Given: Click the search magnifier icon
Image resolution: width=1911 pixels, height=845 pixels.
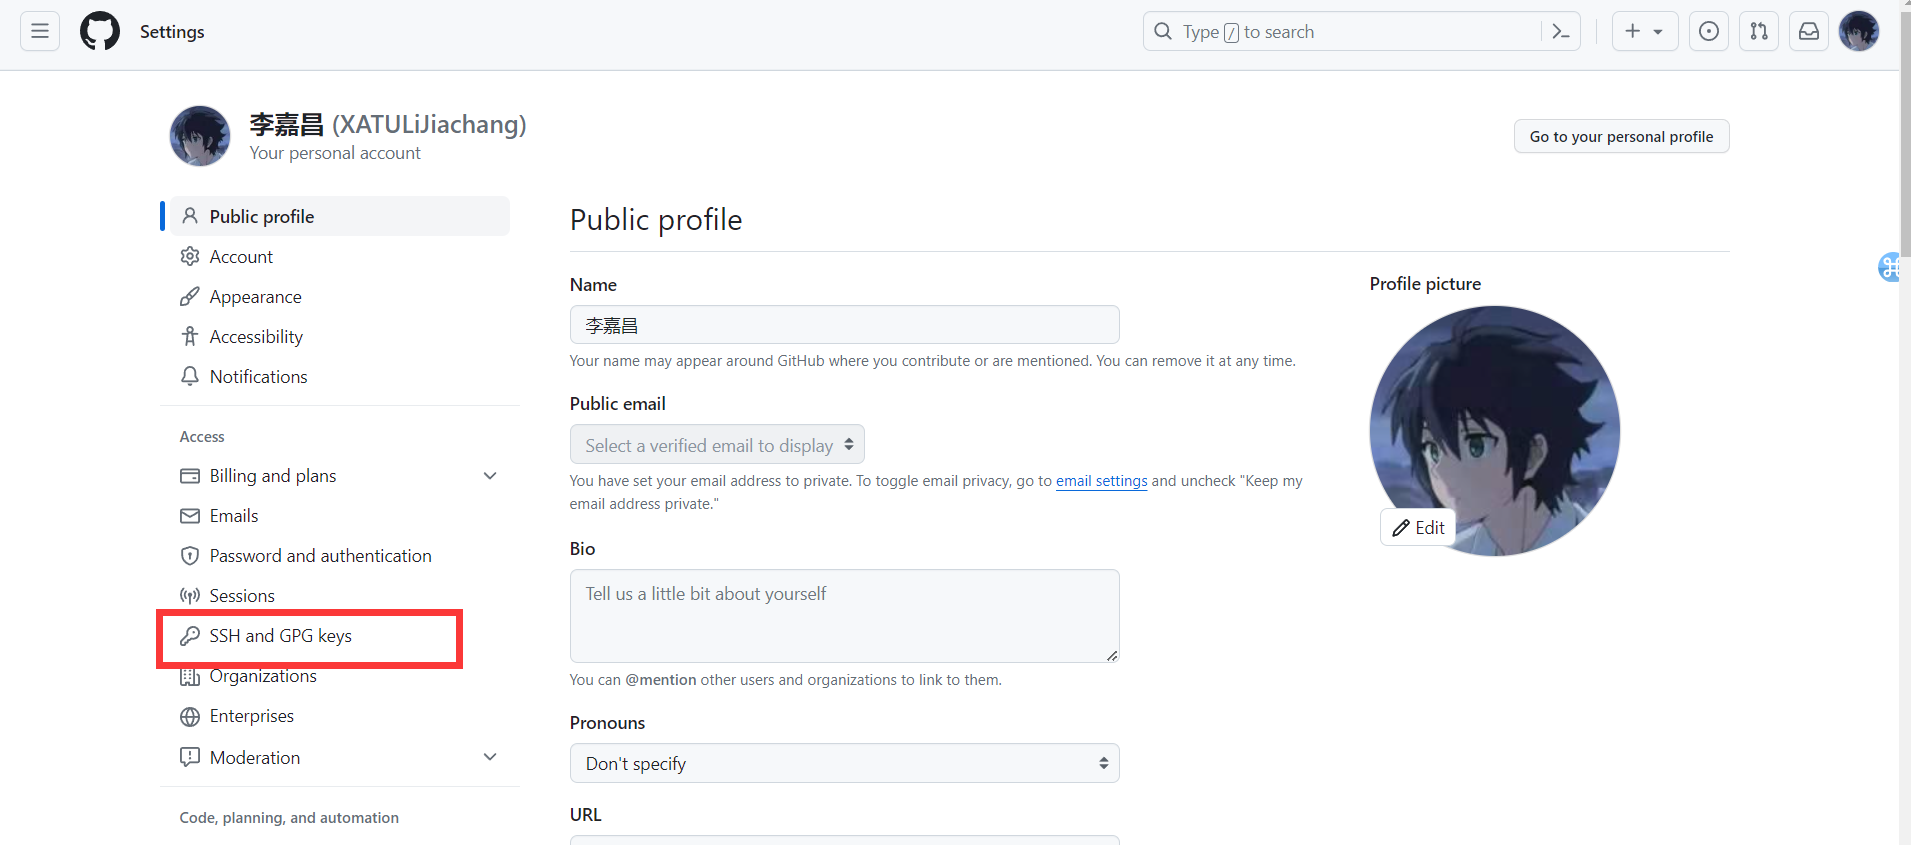Looking at the screenshot, I should (x=1163, y=31).
